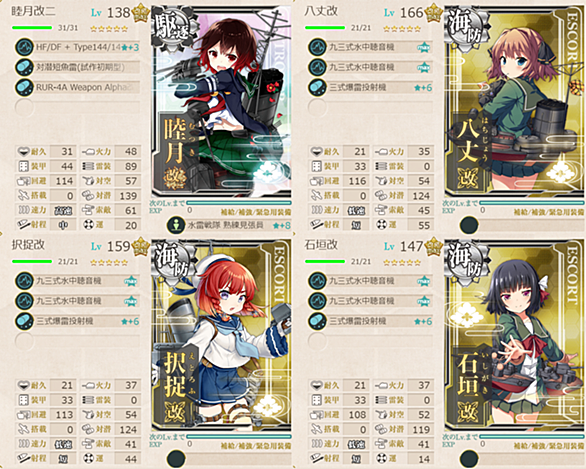Click the sonar icon beside HF/DF + Type144/147

point(24,47)
